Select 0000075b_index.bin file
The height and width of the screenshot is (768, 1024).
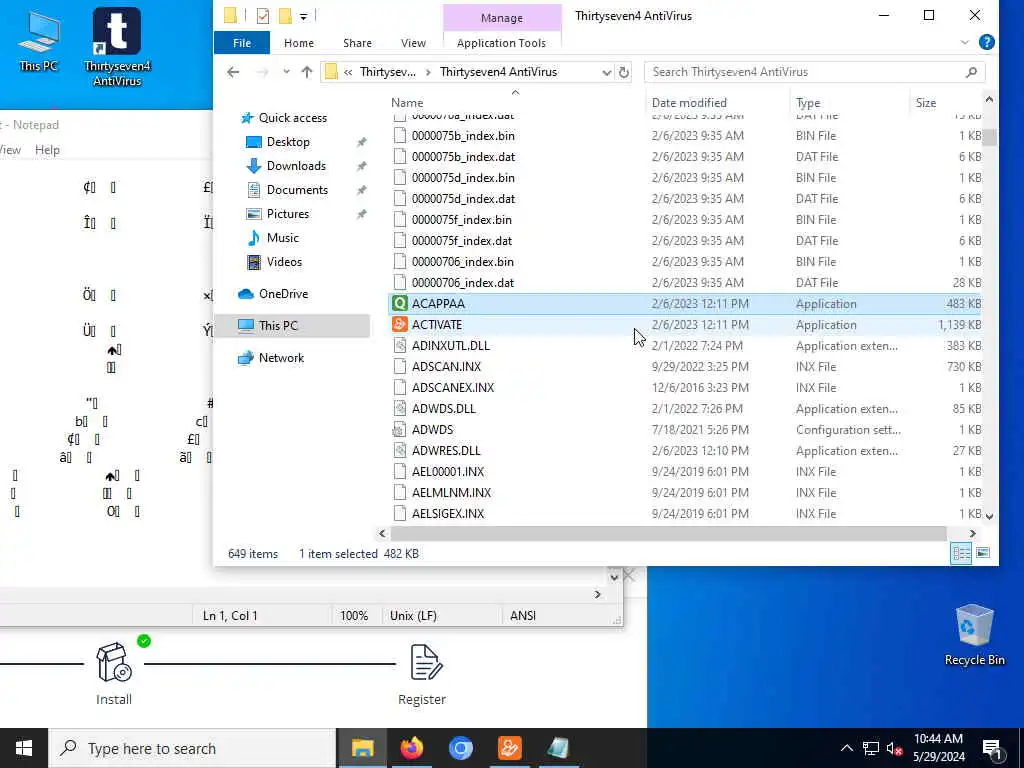463,136
